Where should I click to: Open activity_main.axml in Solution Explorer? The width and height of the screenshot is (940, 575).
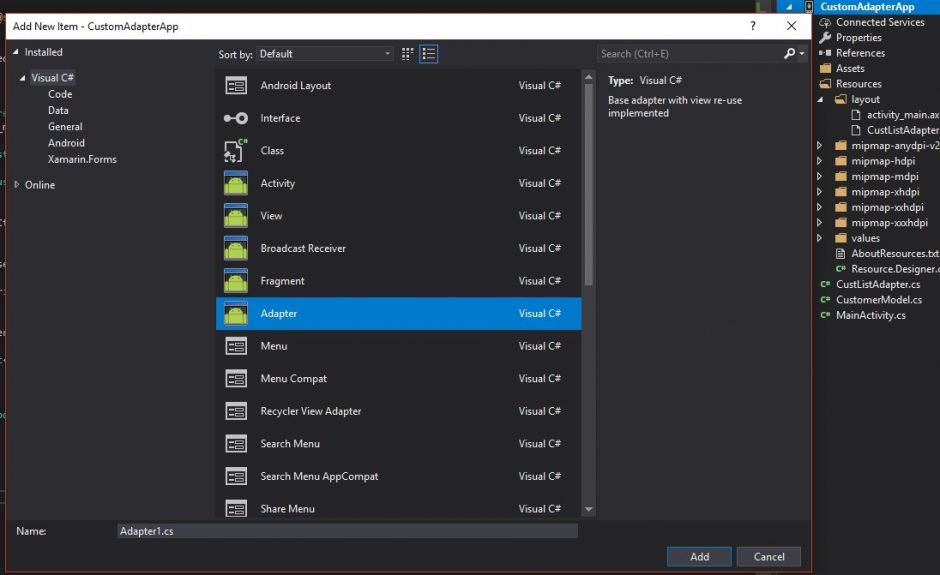tap(902, 115)
